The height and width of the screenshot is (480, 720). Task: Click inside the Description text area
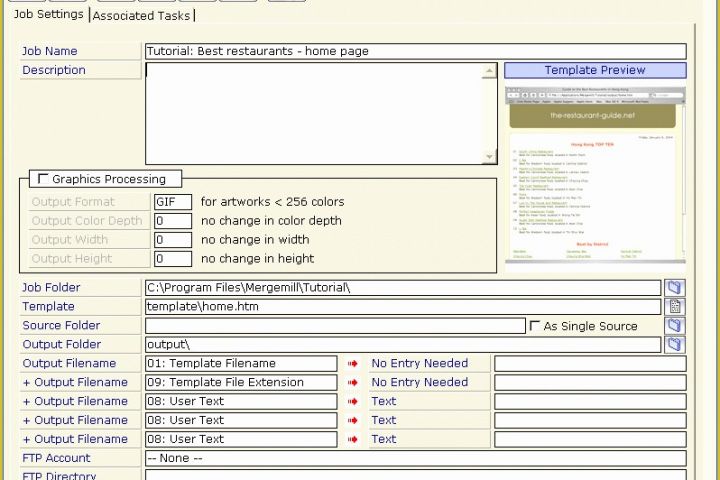pos(313,113)
